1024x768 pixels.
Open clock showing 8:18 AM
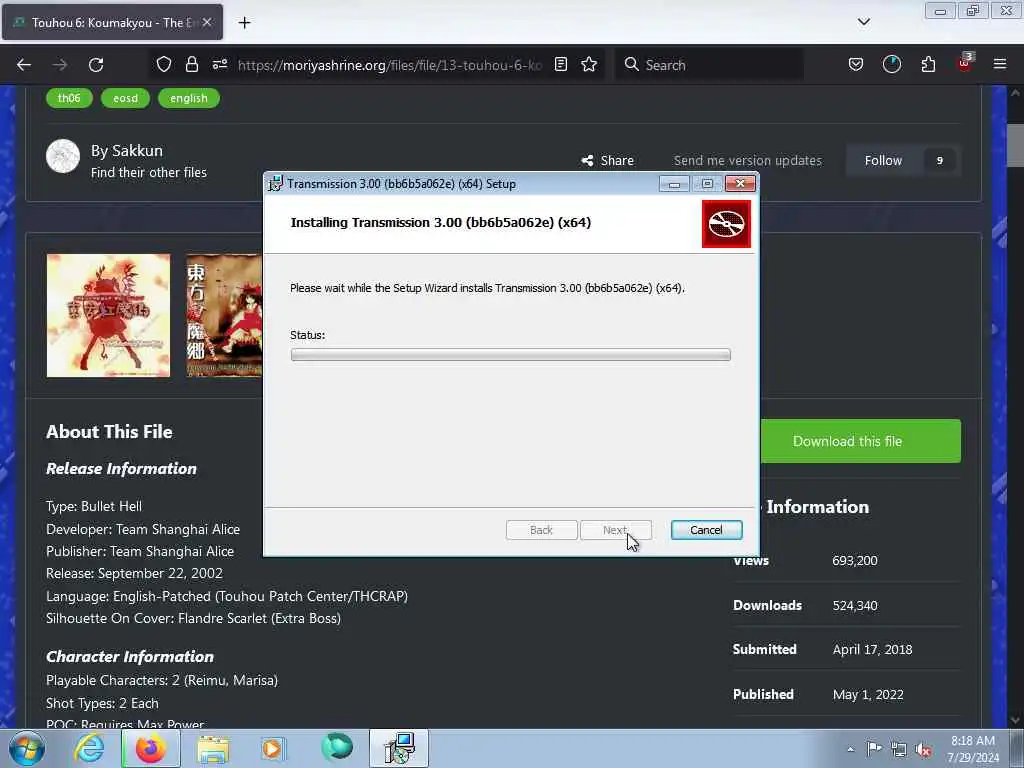click(973, 749)
